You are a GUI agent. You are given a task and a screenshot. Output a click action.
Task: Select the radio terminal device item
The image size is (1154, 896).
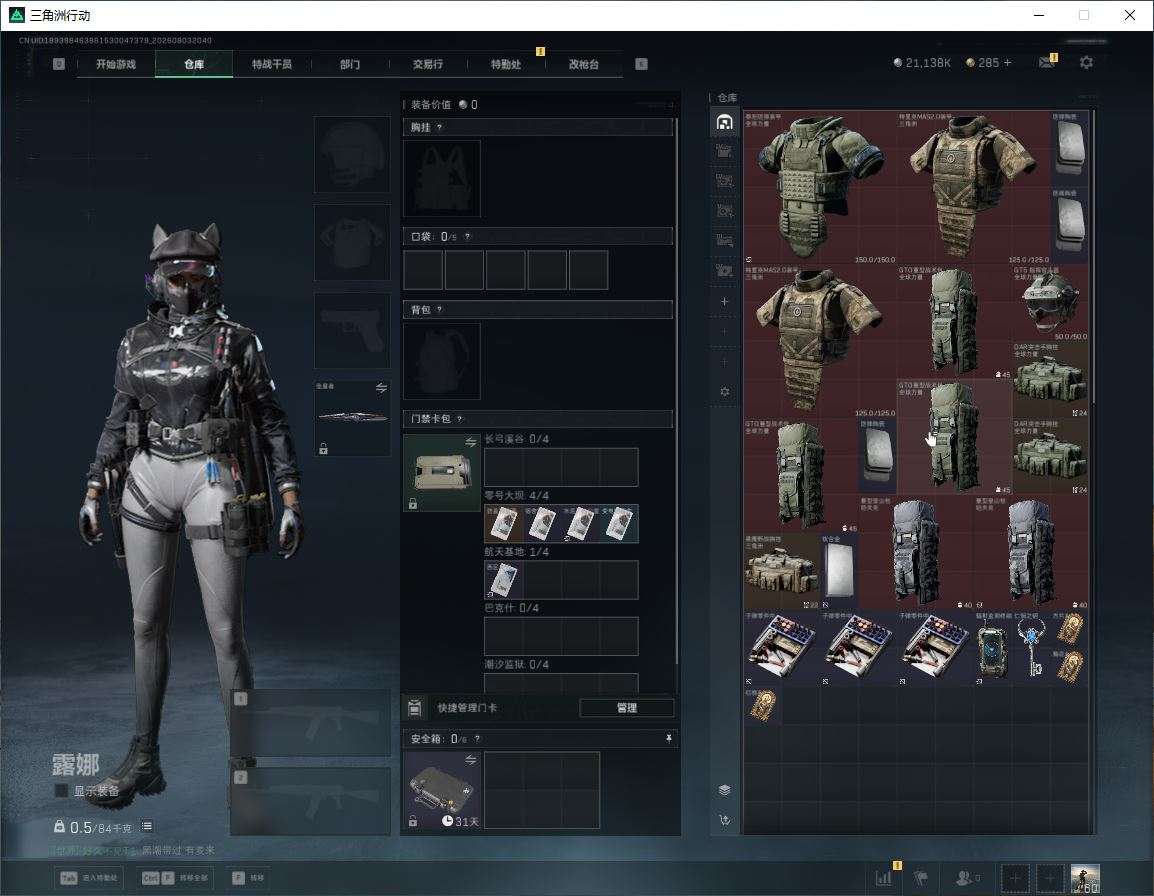pos(993,648)
